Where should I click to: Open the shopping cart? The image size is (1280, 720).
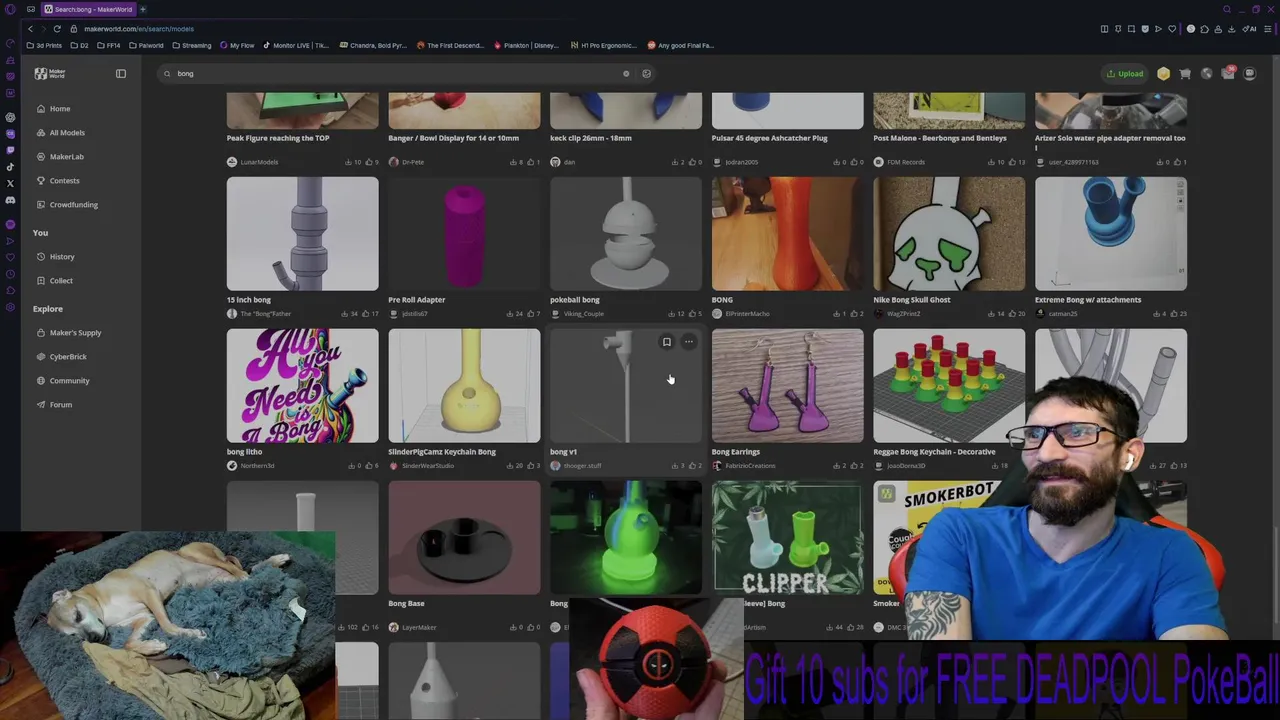(x=1185, y=73)
